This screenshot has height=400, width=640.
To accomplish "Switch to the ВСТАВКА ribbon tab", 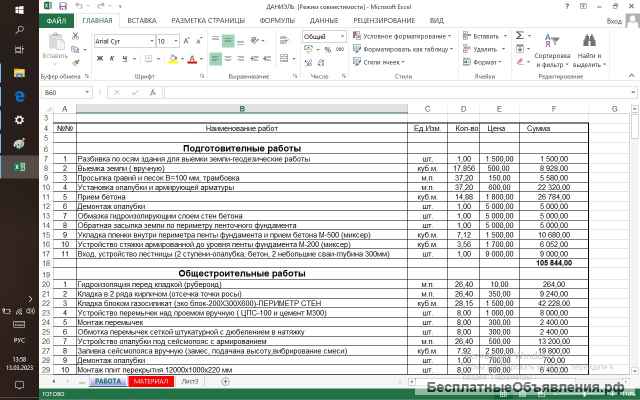I will click(x=142, y=20).
